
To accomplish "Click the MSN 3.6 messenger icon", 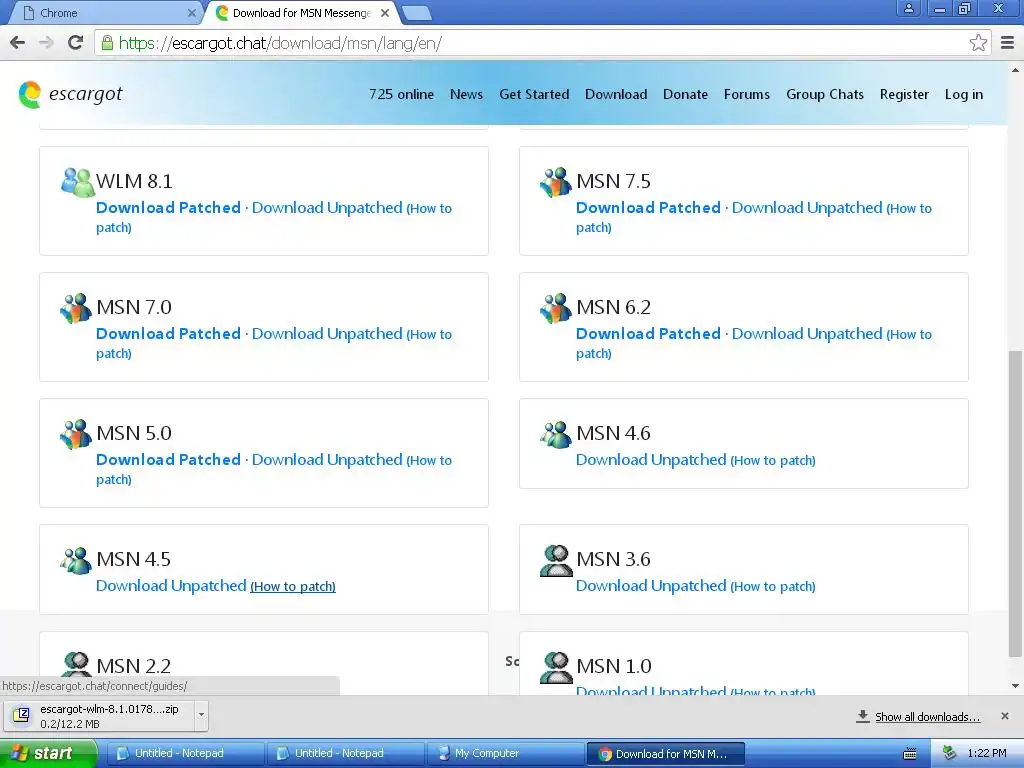I will (x=556, y=560).
